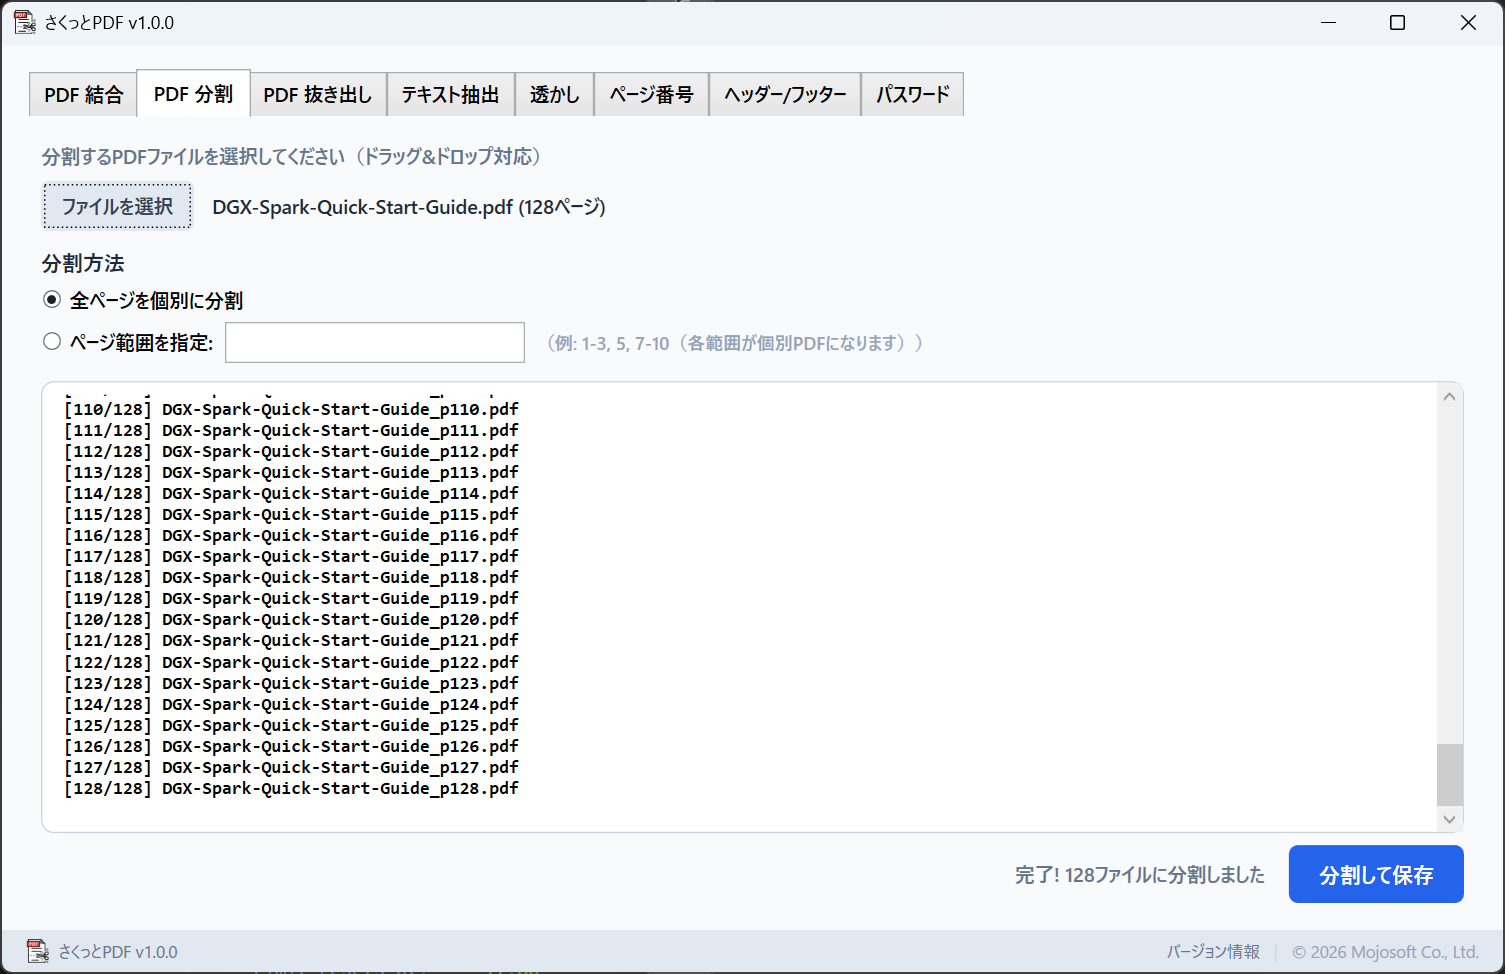Select the ページ番号 tab
Image resolution: width=1505 pixels, height=974 pixels.
pyautogui.click(x=650, y=93)
